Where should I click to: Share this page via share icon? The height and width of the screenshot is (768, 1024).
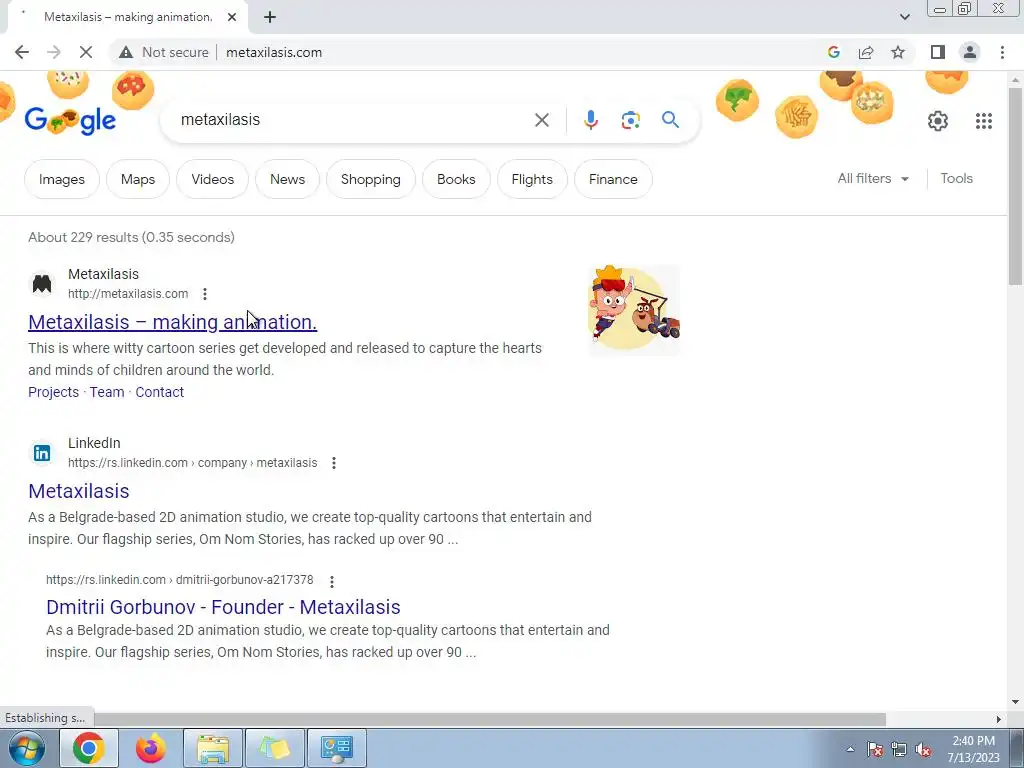[866, 52]
